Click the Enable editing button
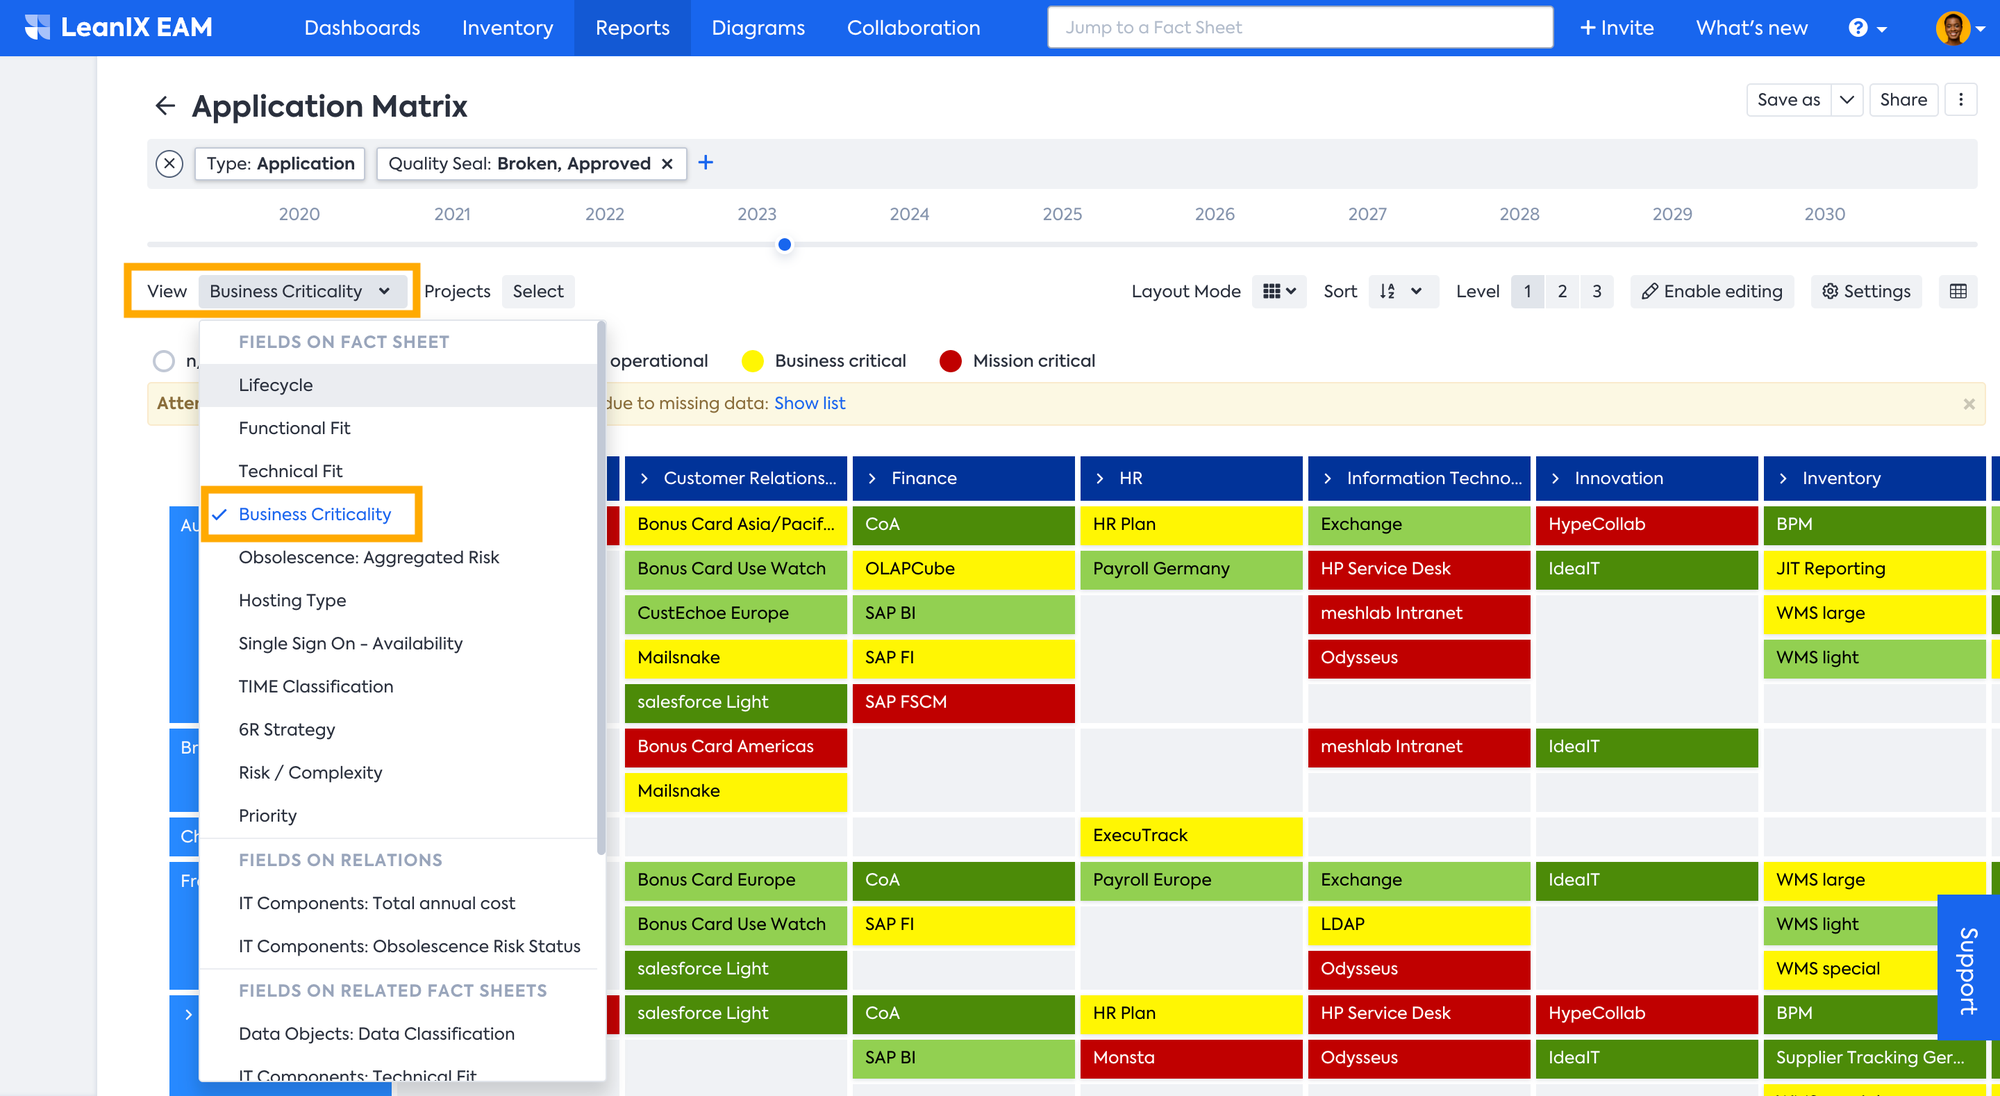 tap(1712, 291)
